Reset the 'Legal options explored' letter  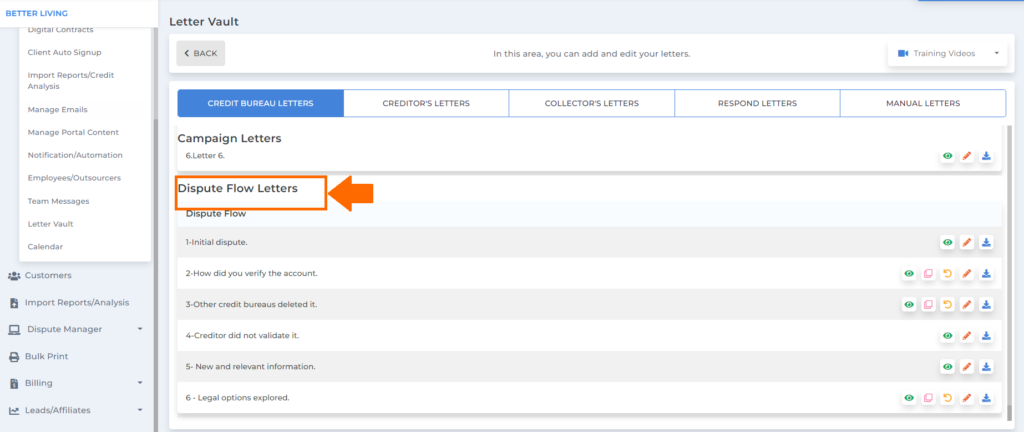(x=948, y=398)
